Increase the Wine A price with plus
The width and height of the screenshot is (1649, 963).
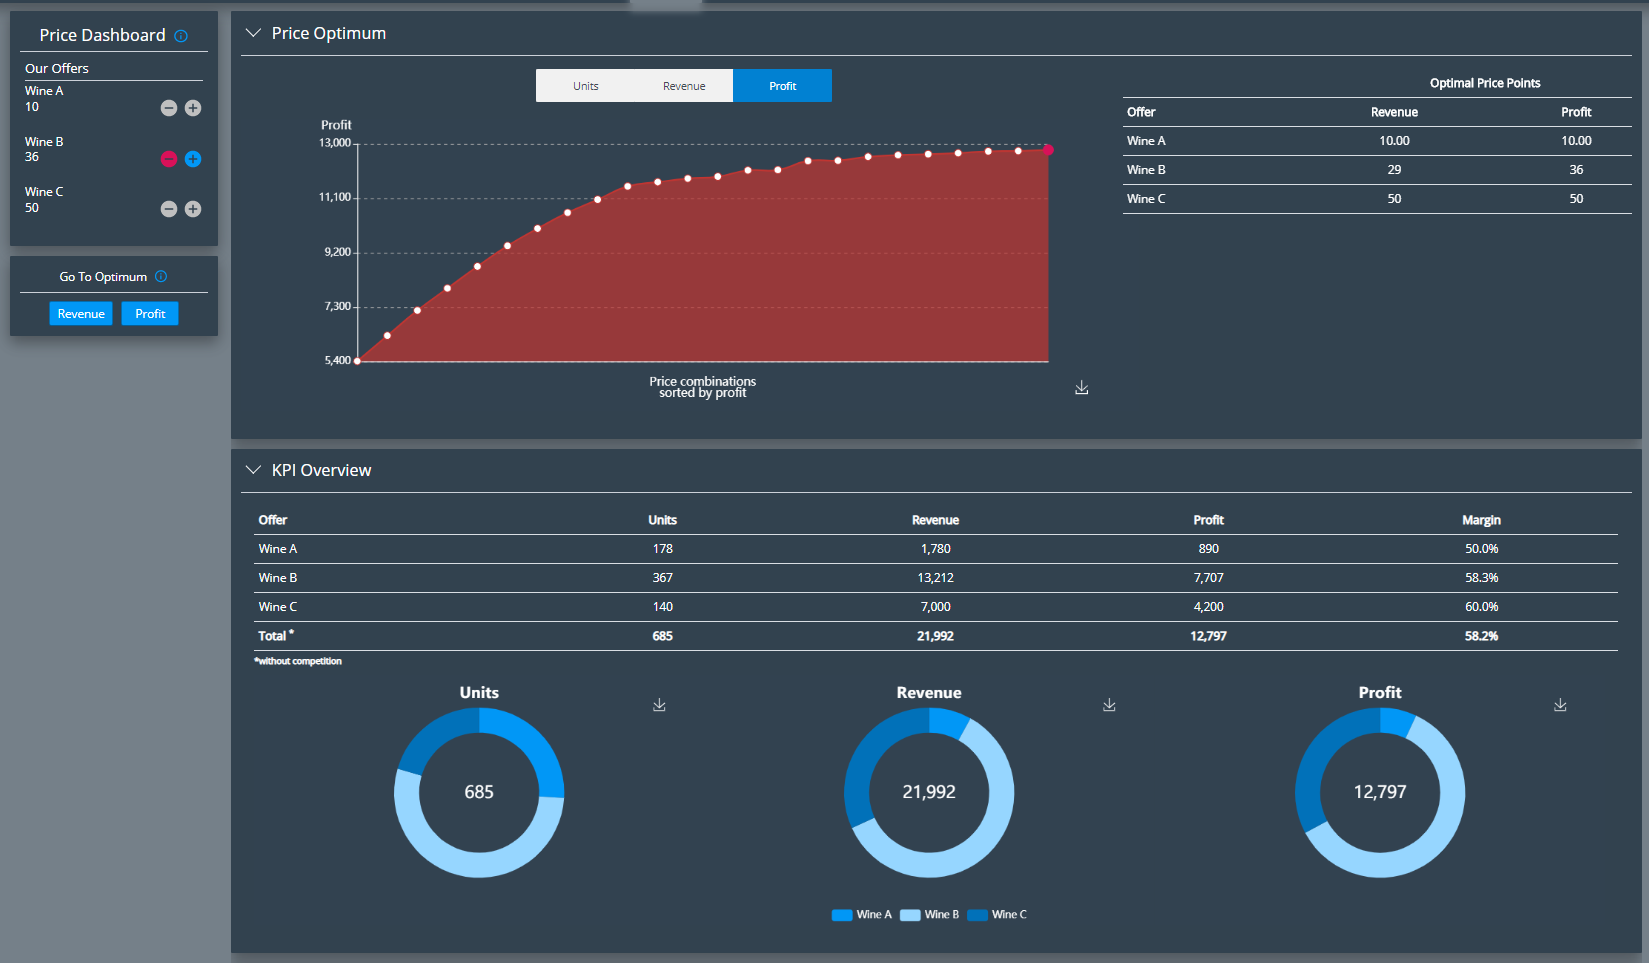pos(193,108)
